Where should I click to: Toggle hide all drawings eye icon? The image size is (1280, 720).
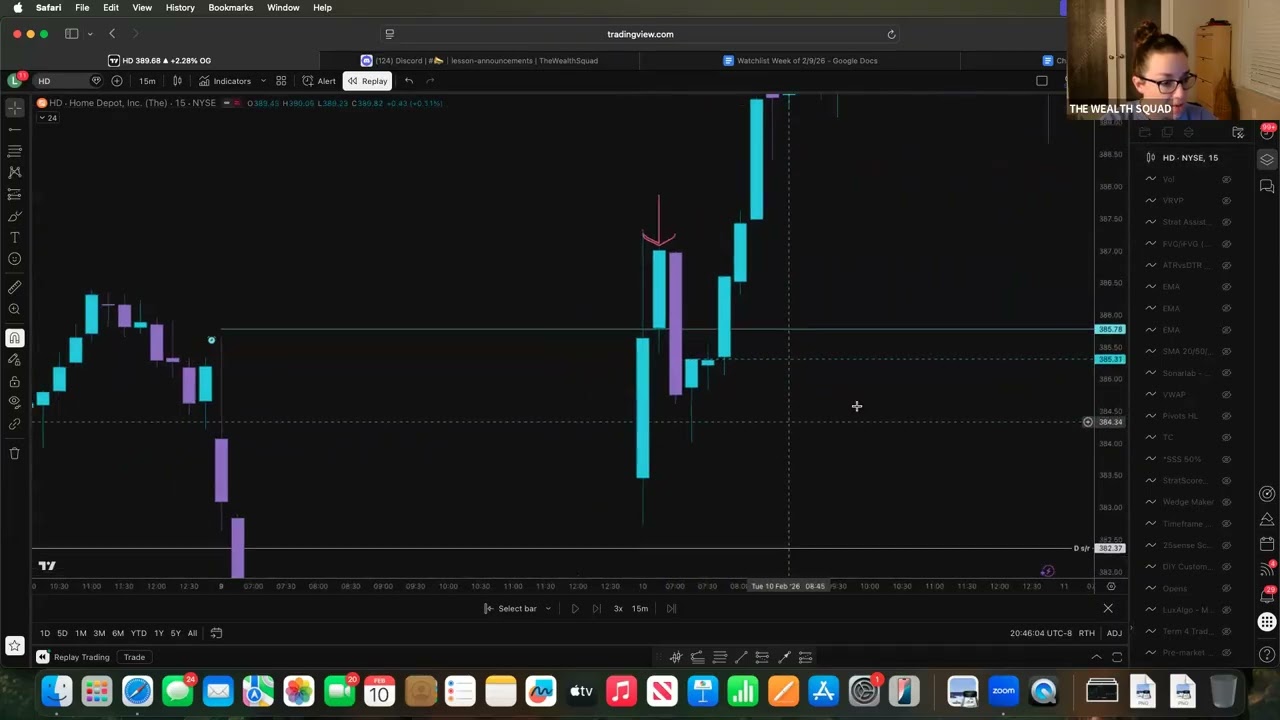click(15, 403)
